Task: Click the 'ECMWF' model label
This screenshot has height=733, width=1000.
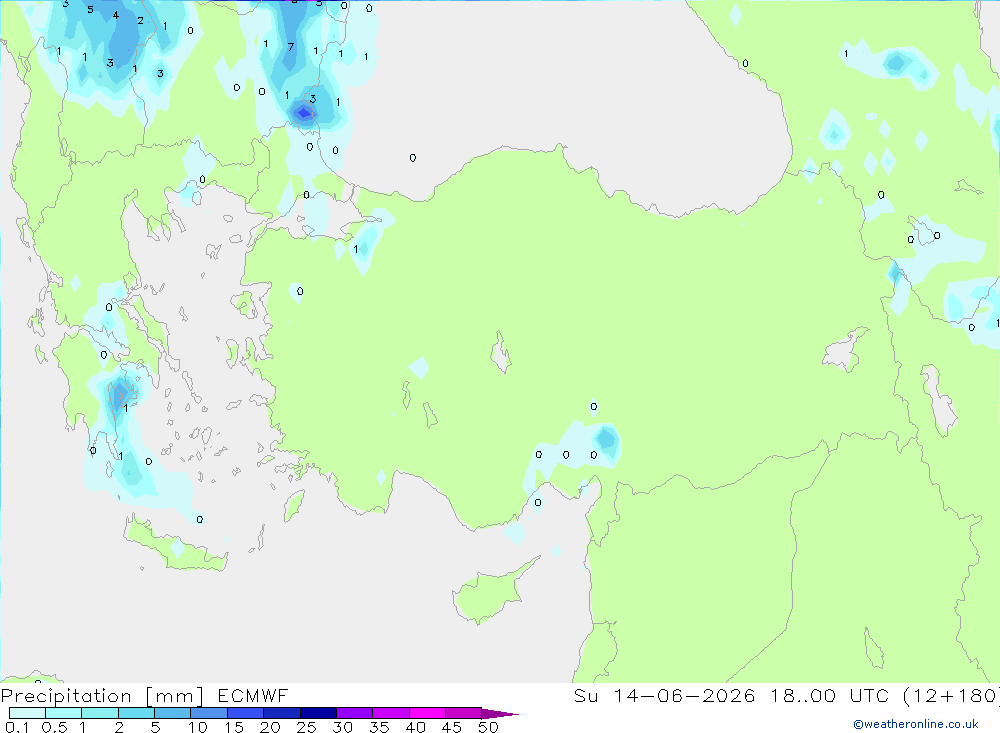Action: tap(253, 695)
